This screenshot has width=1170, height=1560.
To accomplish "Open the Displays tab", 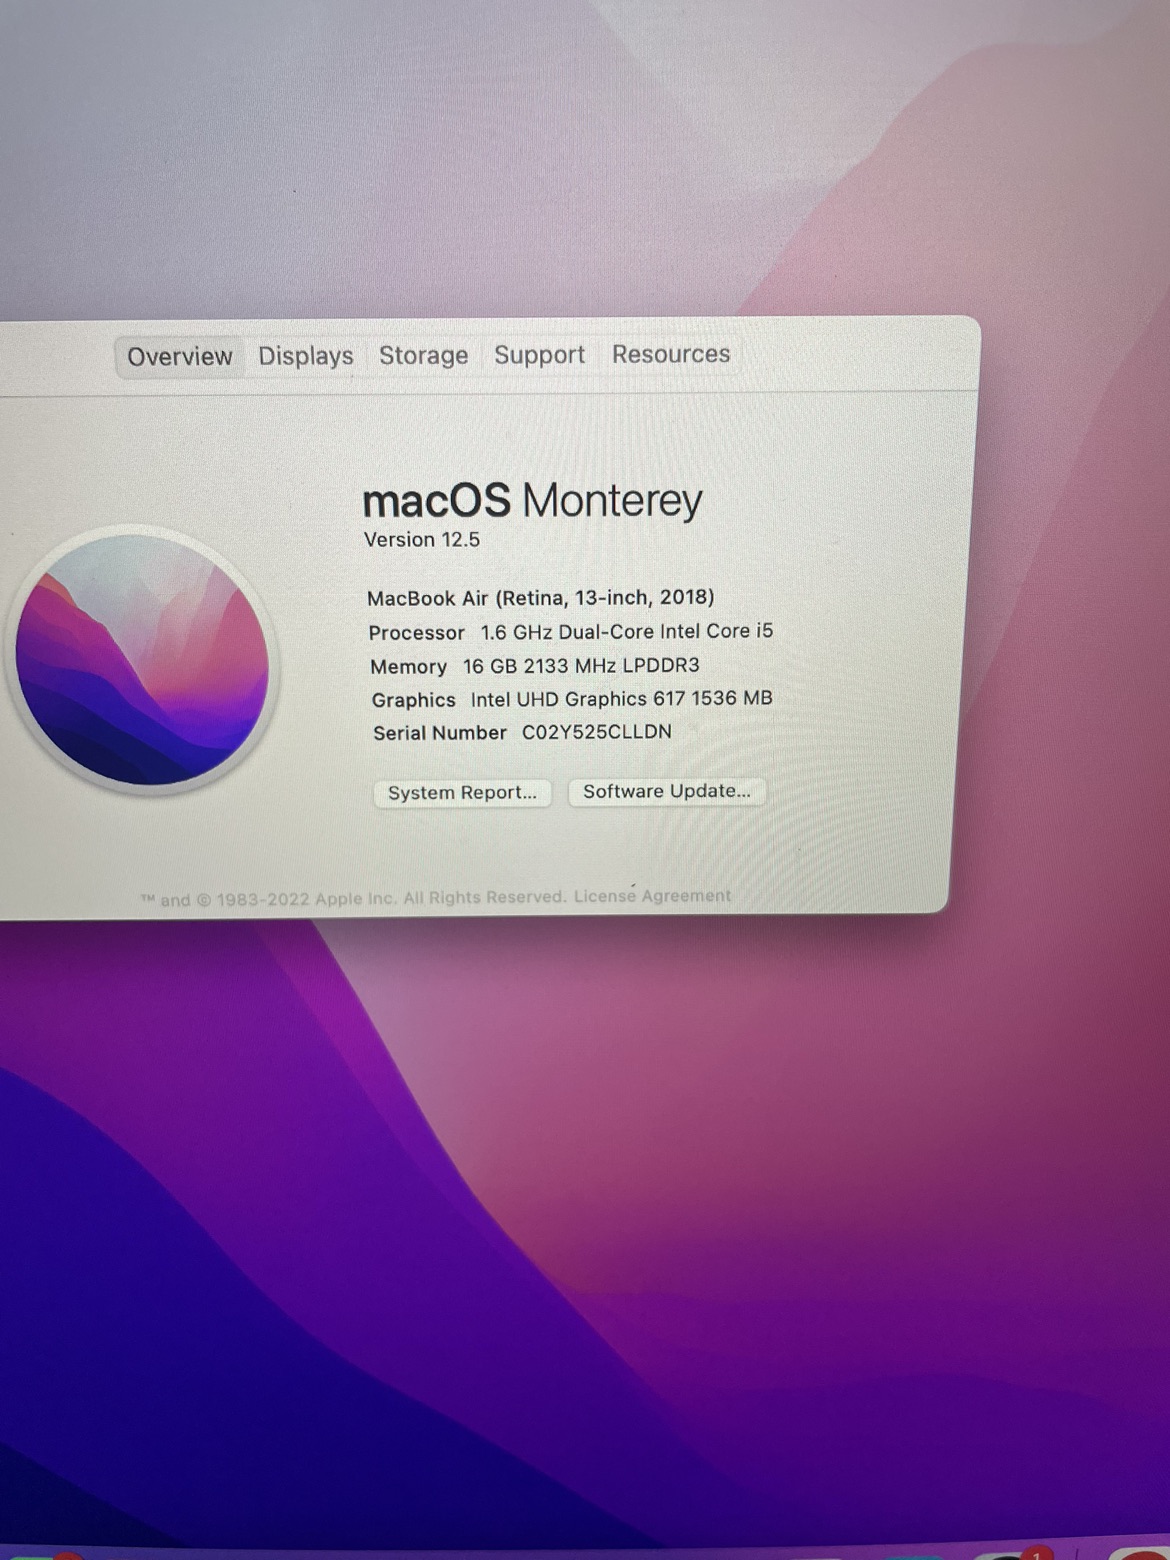I will click(x=306, y=356).
